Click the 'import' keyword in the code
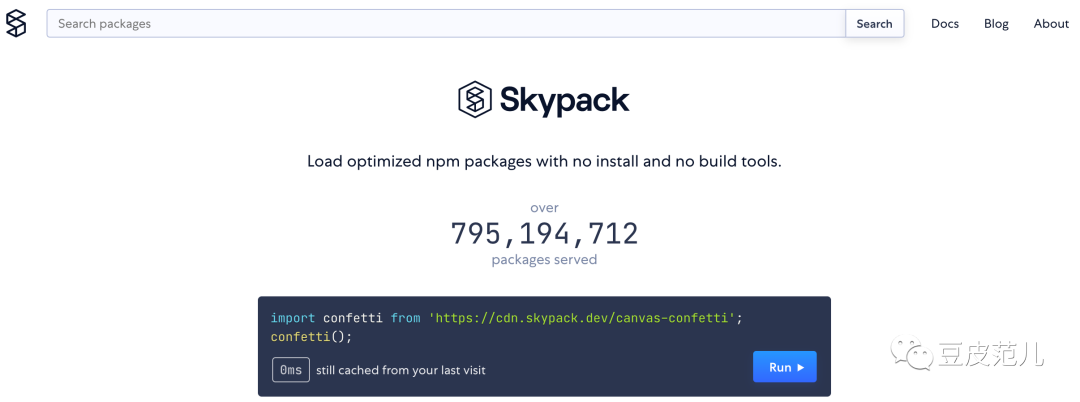The width and height of the screenshot is (1080, 402). (x=293, y=318)
